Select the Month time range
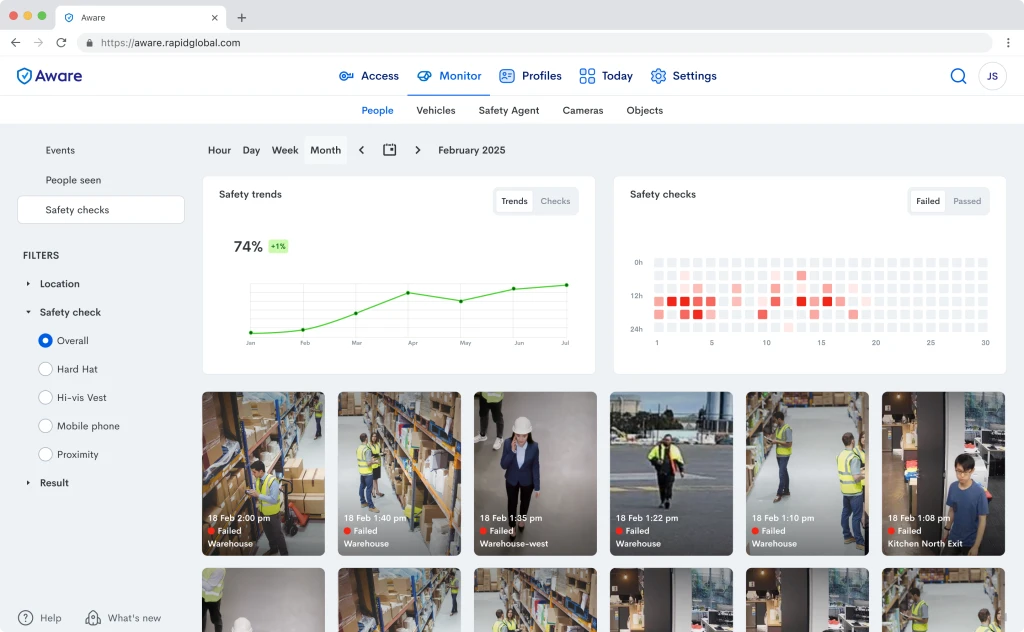Screen dimensions: 1024x632 pos(325,150)
